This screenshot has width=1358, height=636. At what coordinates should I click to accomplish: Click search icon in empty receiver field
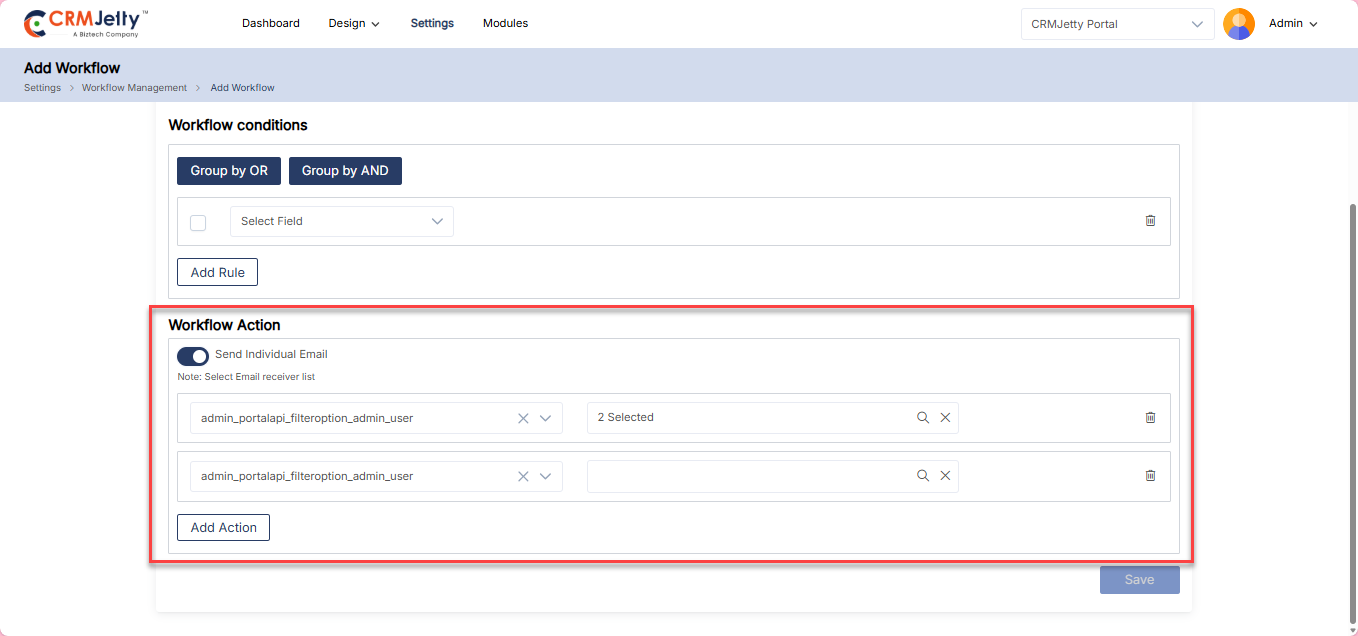(x=923, y=476)
